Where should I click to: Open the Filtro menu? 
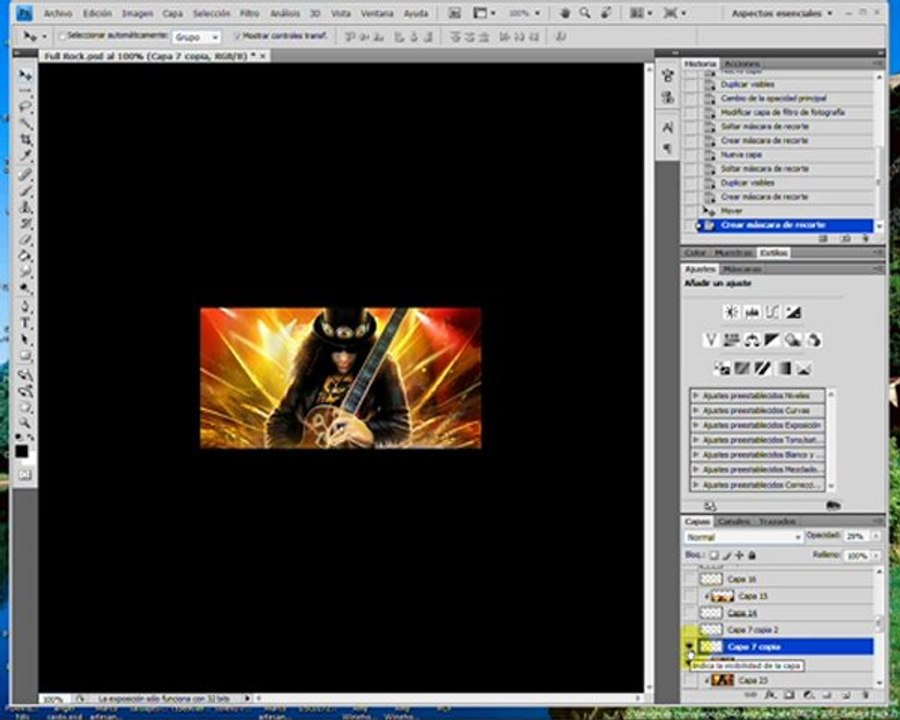tap(250, 13)
